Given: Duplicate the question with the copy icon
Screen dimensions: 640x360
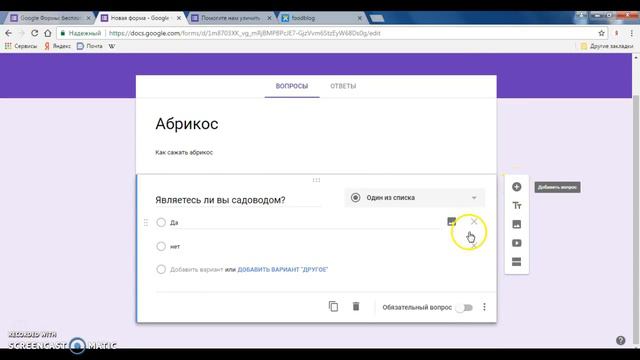Looking at the screenshot, I should click(333, 307).
